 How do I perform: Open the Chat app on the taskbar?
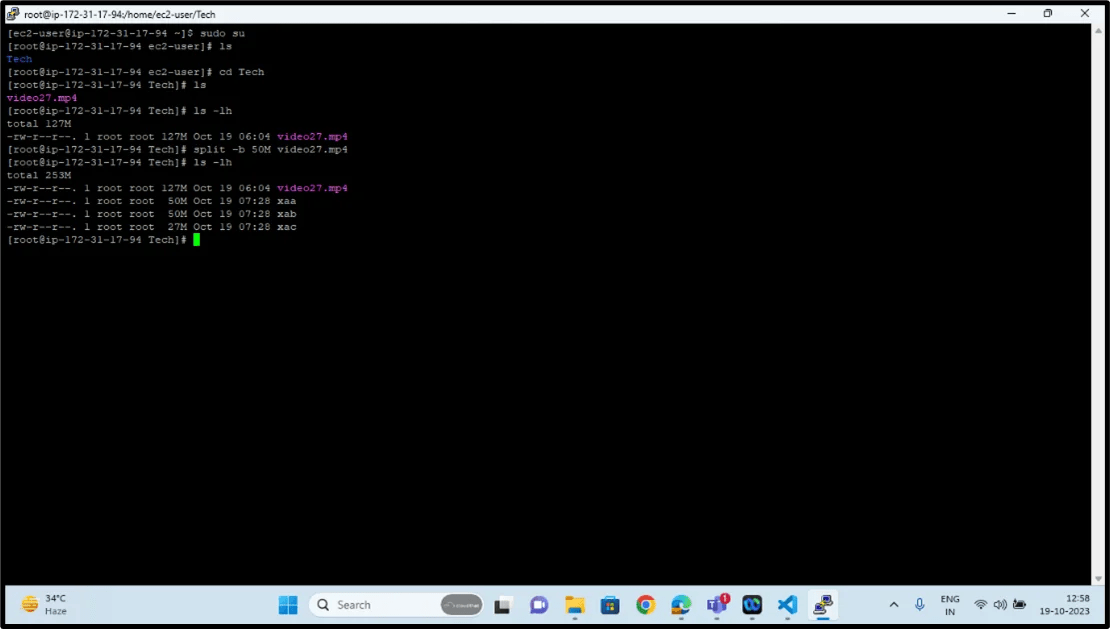(x=539, y=605)
